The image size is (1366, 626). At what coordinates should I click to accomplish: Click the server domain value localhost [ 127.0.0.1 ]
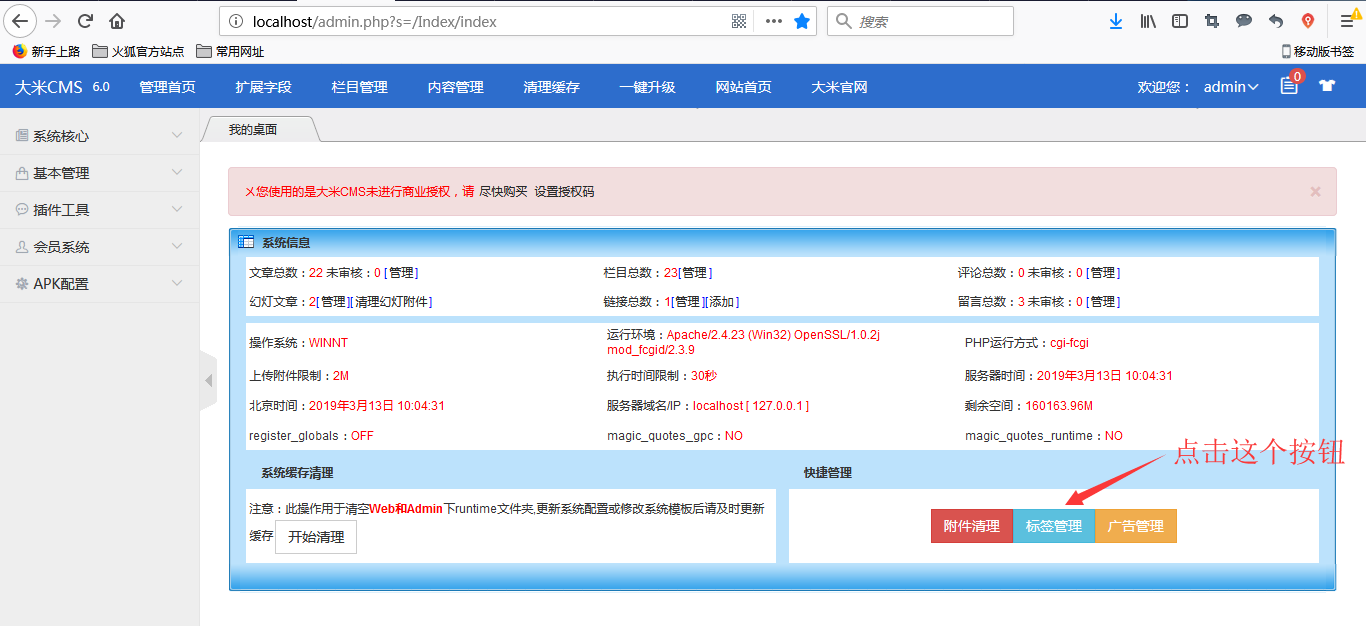click(751, 406)
